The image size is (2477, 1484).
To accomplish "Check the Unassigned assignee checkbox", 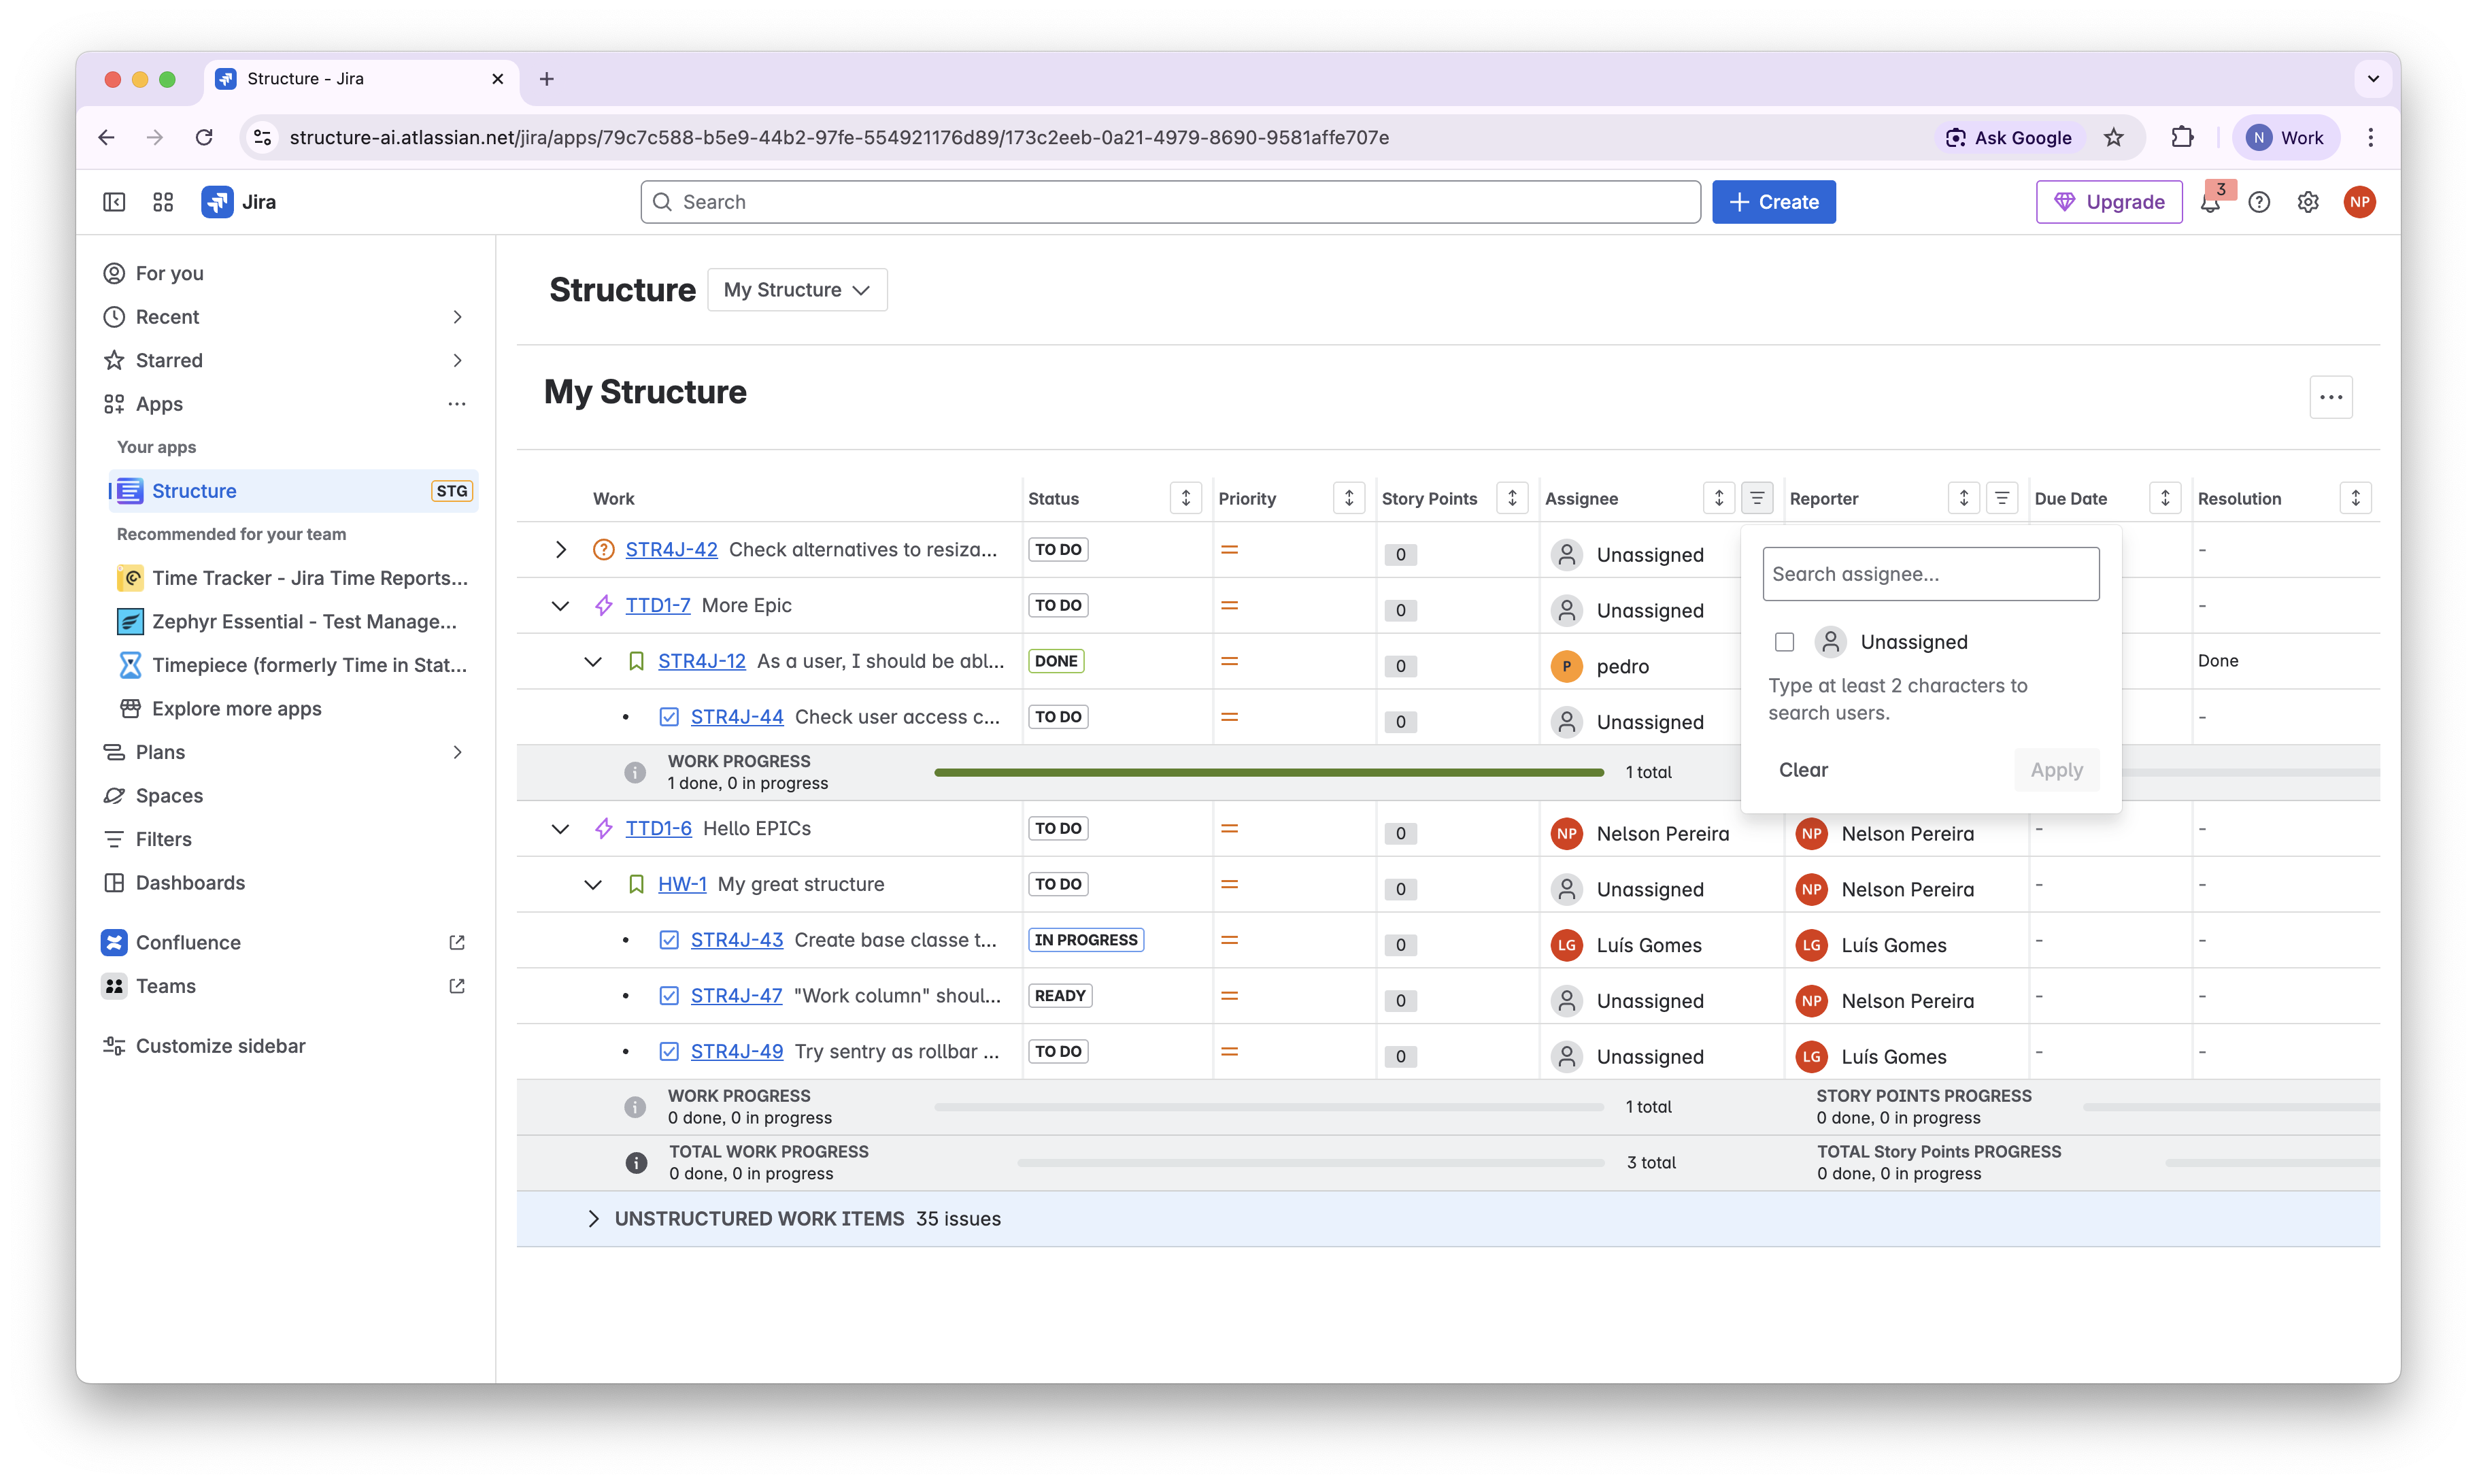I will tap(1784, 642).
